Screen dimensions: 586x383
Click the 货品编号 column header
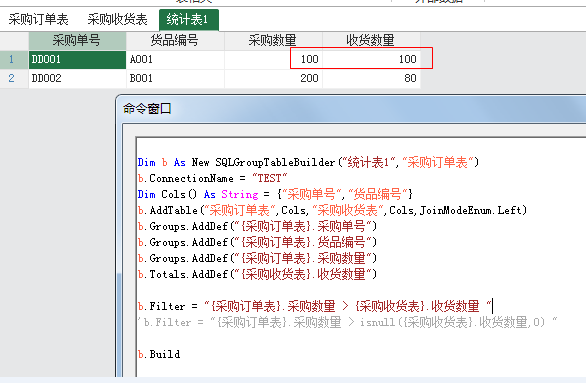pyautogui.click(x=175, y=40)
